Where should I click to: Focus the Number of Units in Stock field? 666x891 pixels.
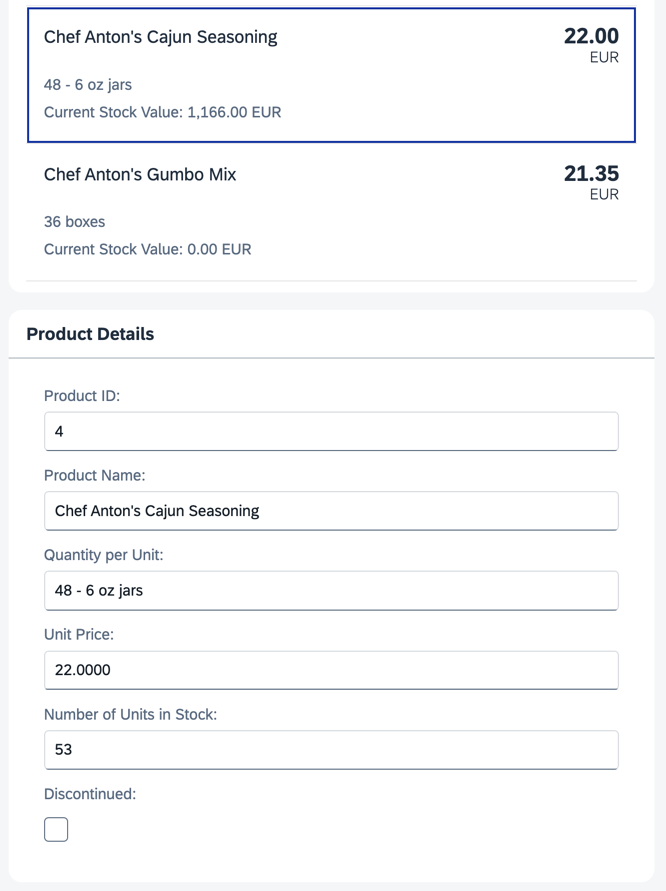point(331,750)
